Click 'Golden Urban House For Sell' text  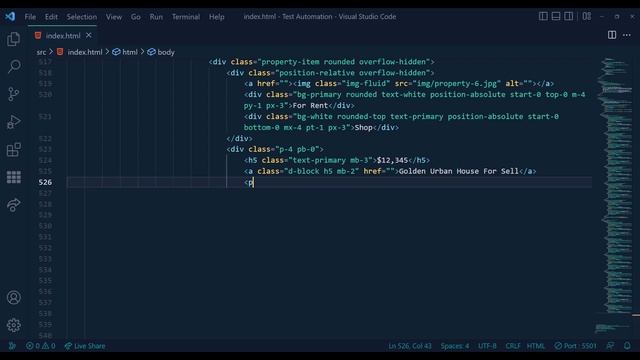pyautogui.click(x=458, y=171)
